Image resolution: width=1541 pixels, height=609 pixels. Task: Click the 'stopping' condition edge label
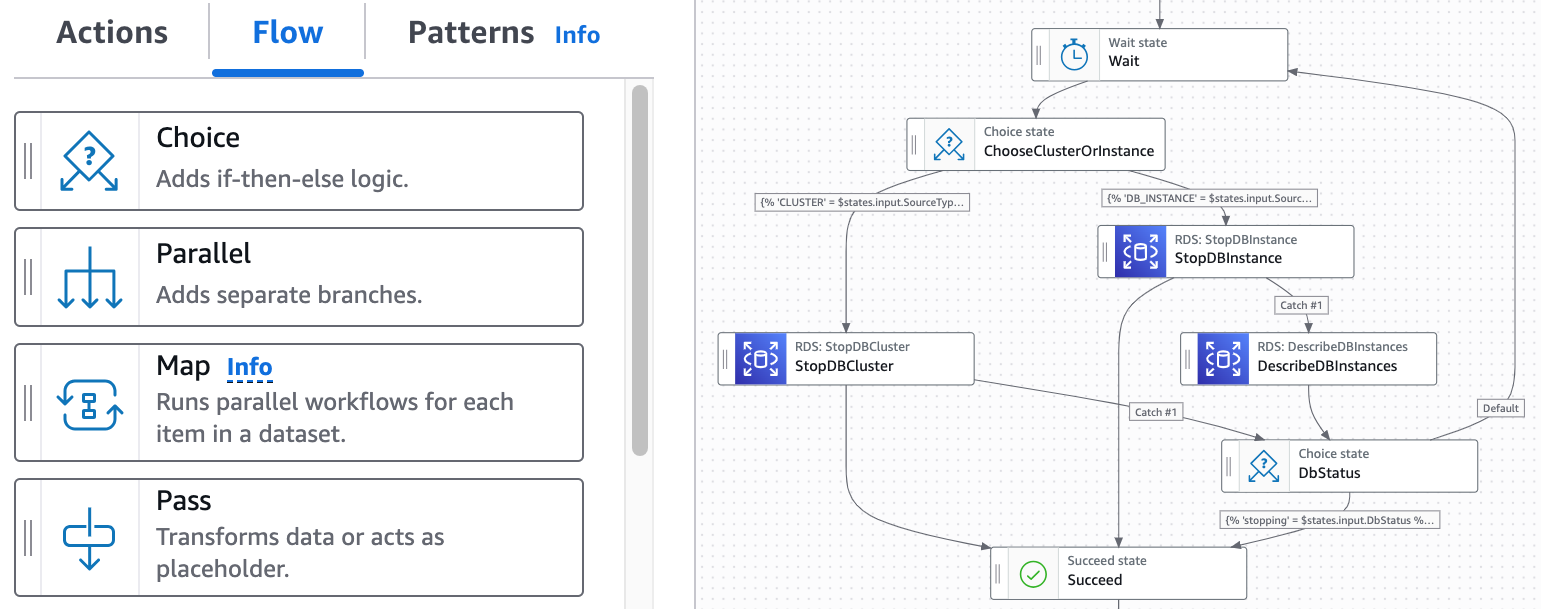pos(1330,521)
